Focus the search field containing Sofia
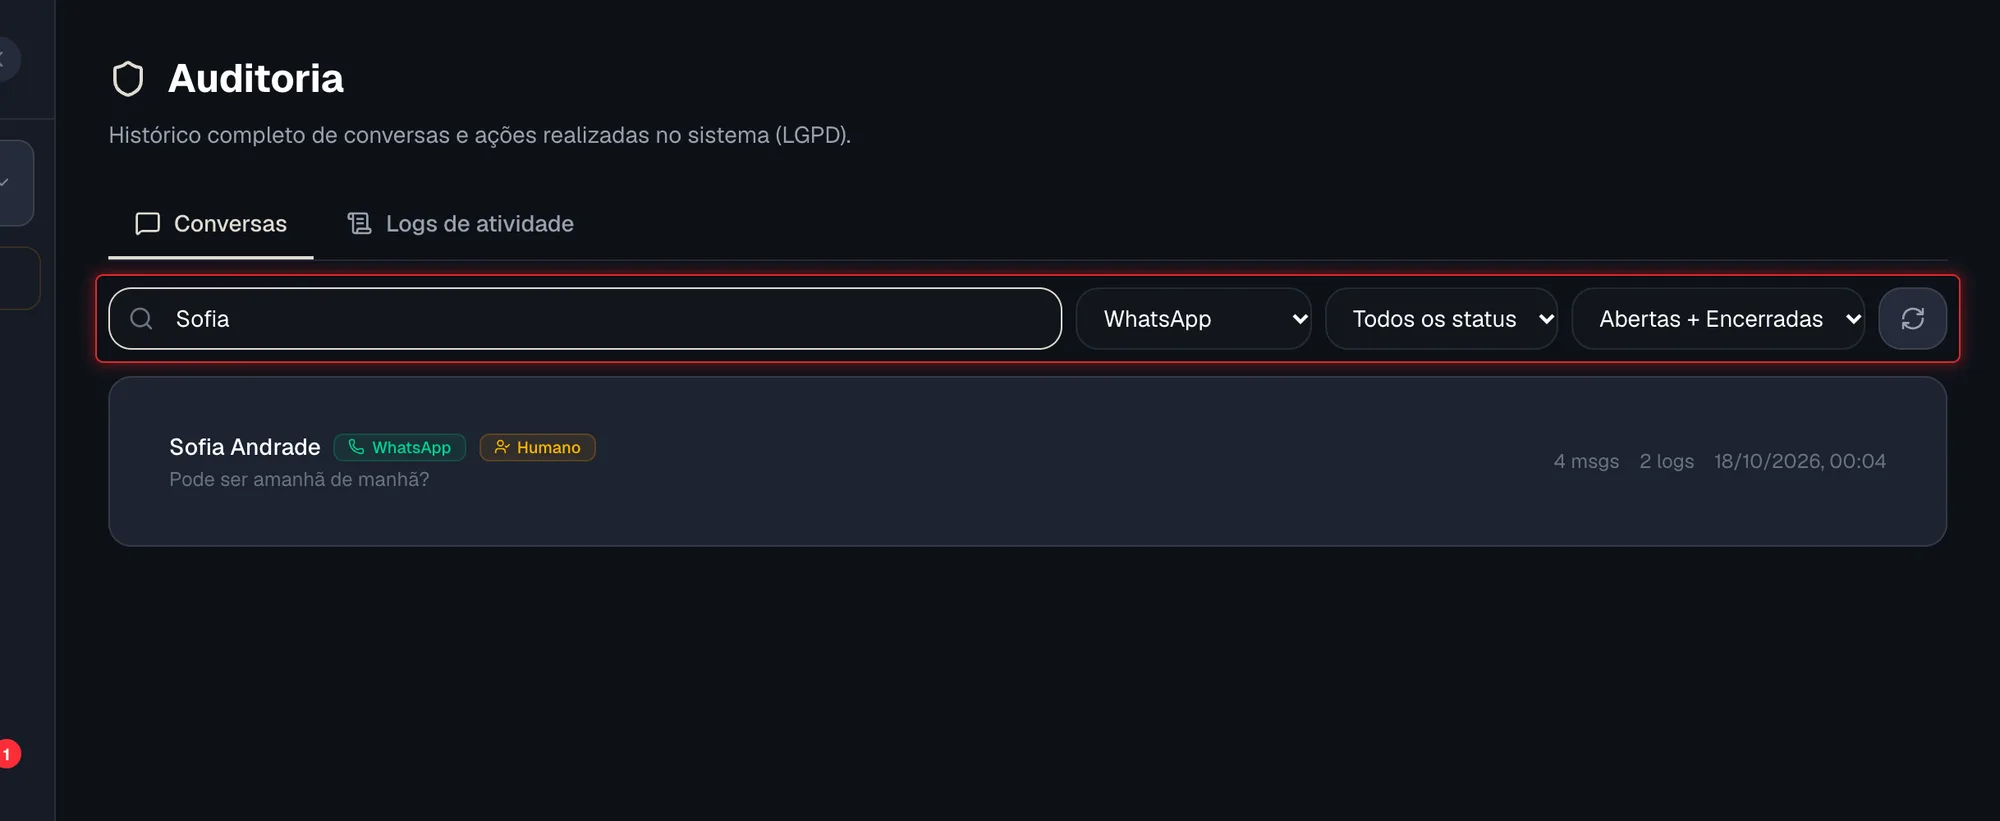 click(585, 319)
